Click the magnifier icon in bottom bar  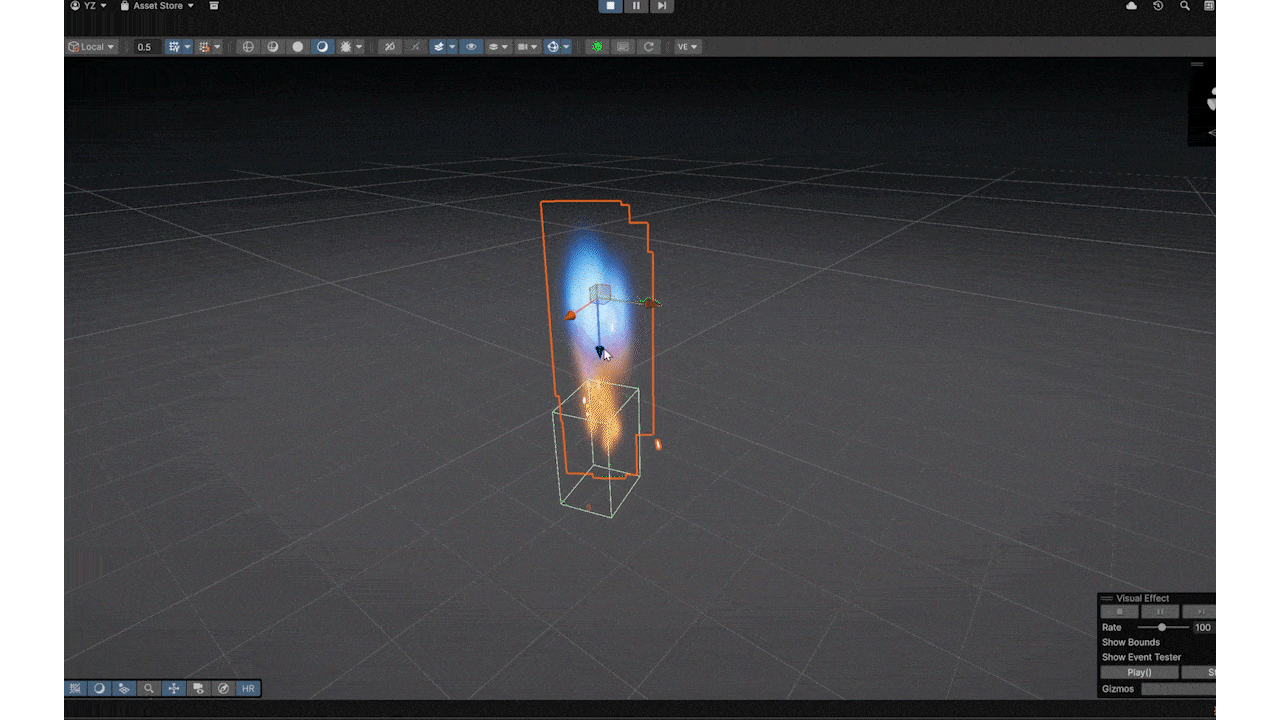coord(149,688)
